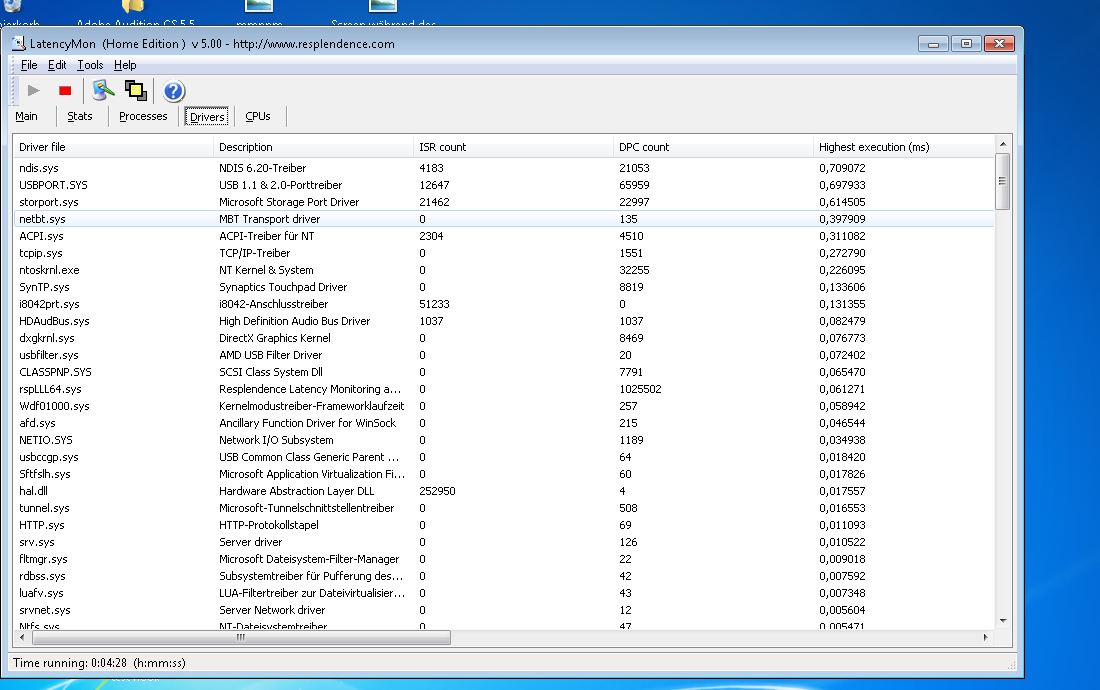The height and width of the screenshot is (690, 1100).
Task: Click the Synaptics Touchpad Driver description
Action: [x=283, y=287]
